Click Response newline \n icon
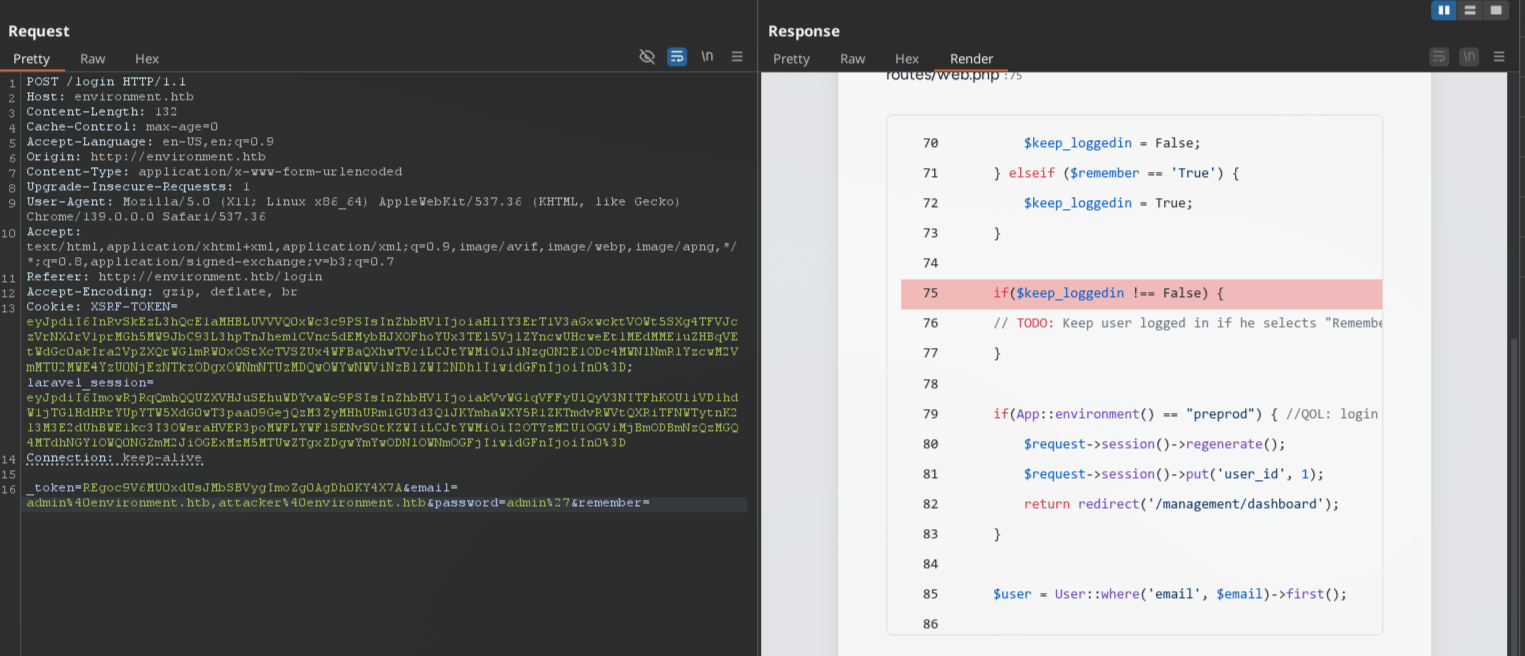1525x656 pixels. 1469,57
